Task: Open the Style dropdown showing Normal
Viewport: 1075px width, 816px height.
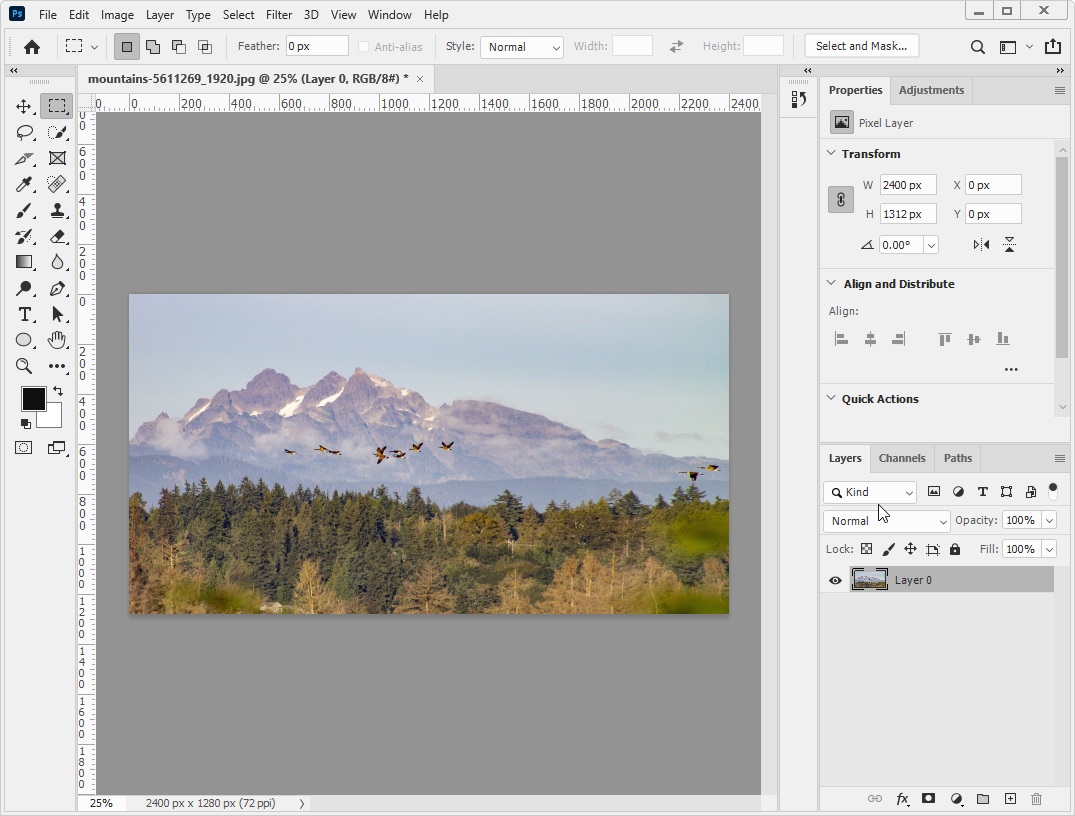Action: point(522,47)
